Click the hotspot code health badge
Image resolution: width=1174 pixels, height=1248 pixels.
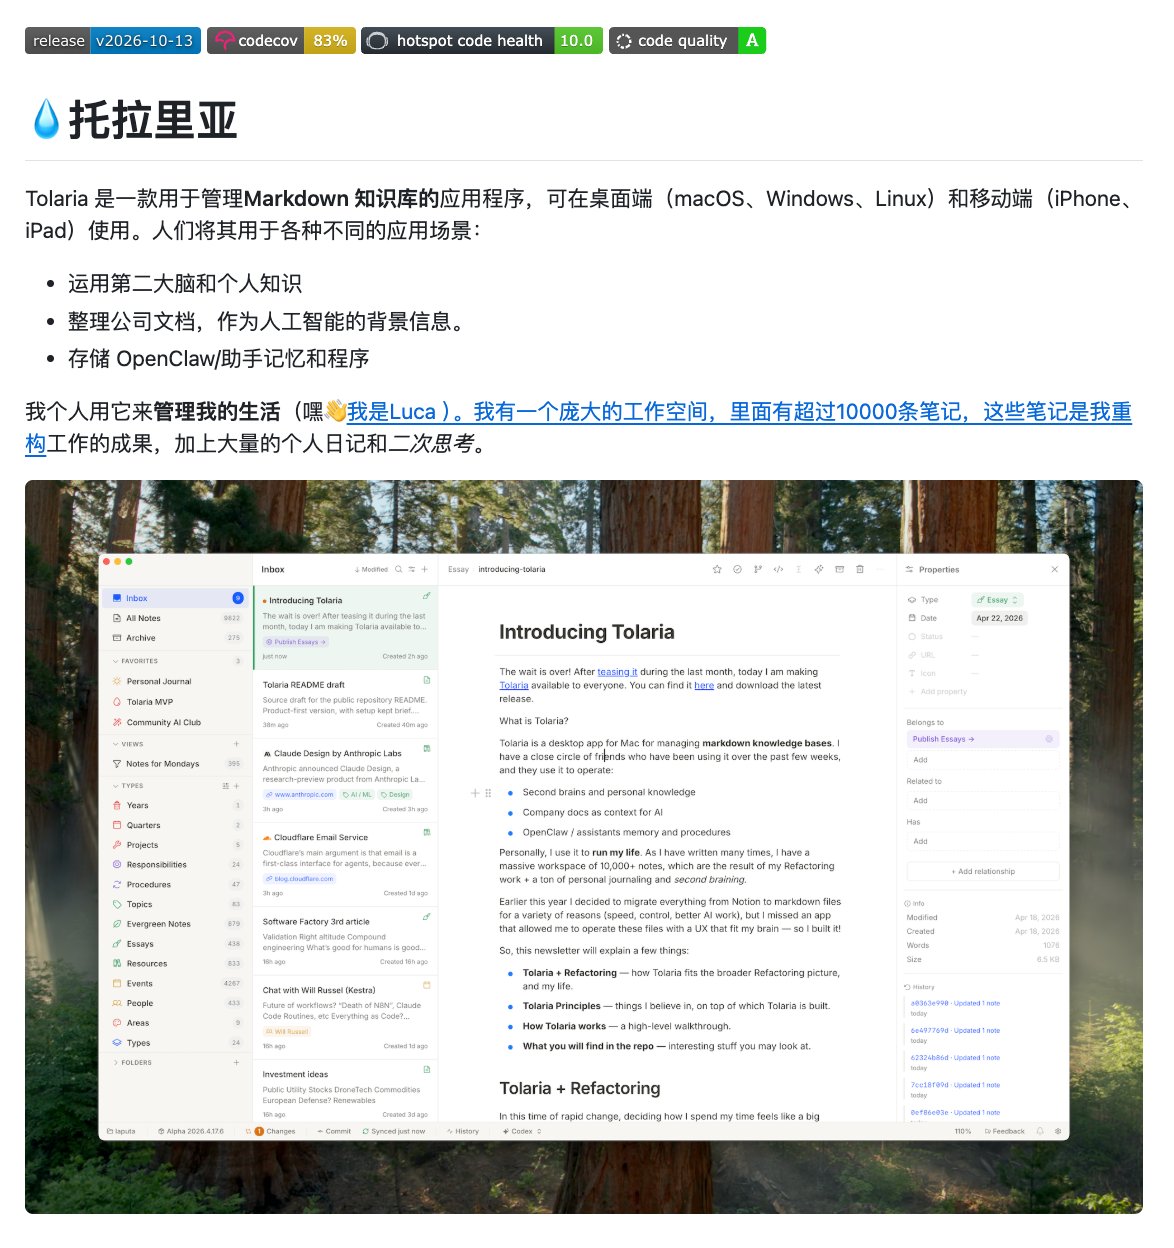pyautogui.click(x=482, y=41)
